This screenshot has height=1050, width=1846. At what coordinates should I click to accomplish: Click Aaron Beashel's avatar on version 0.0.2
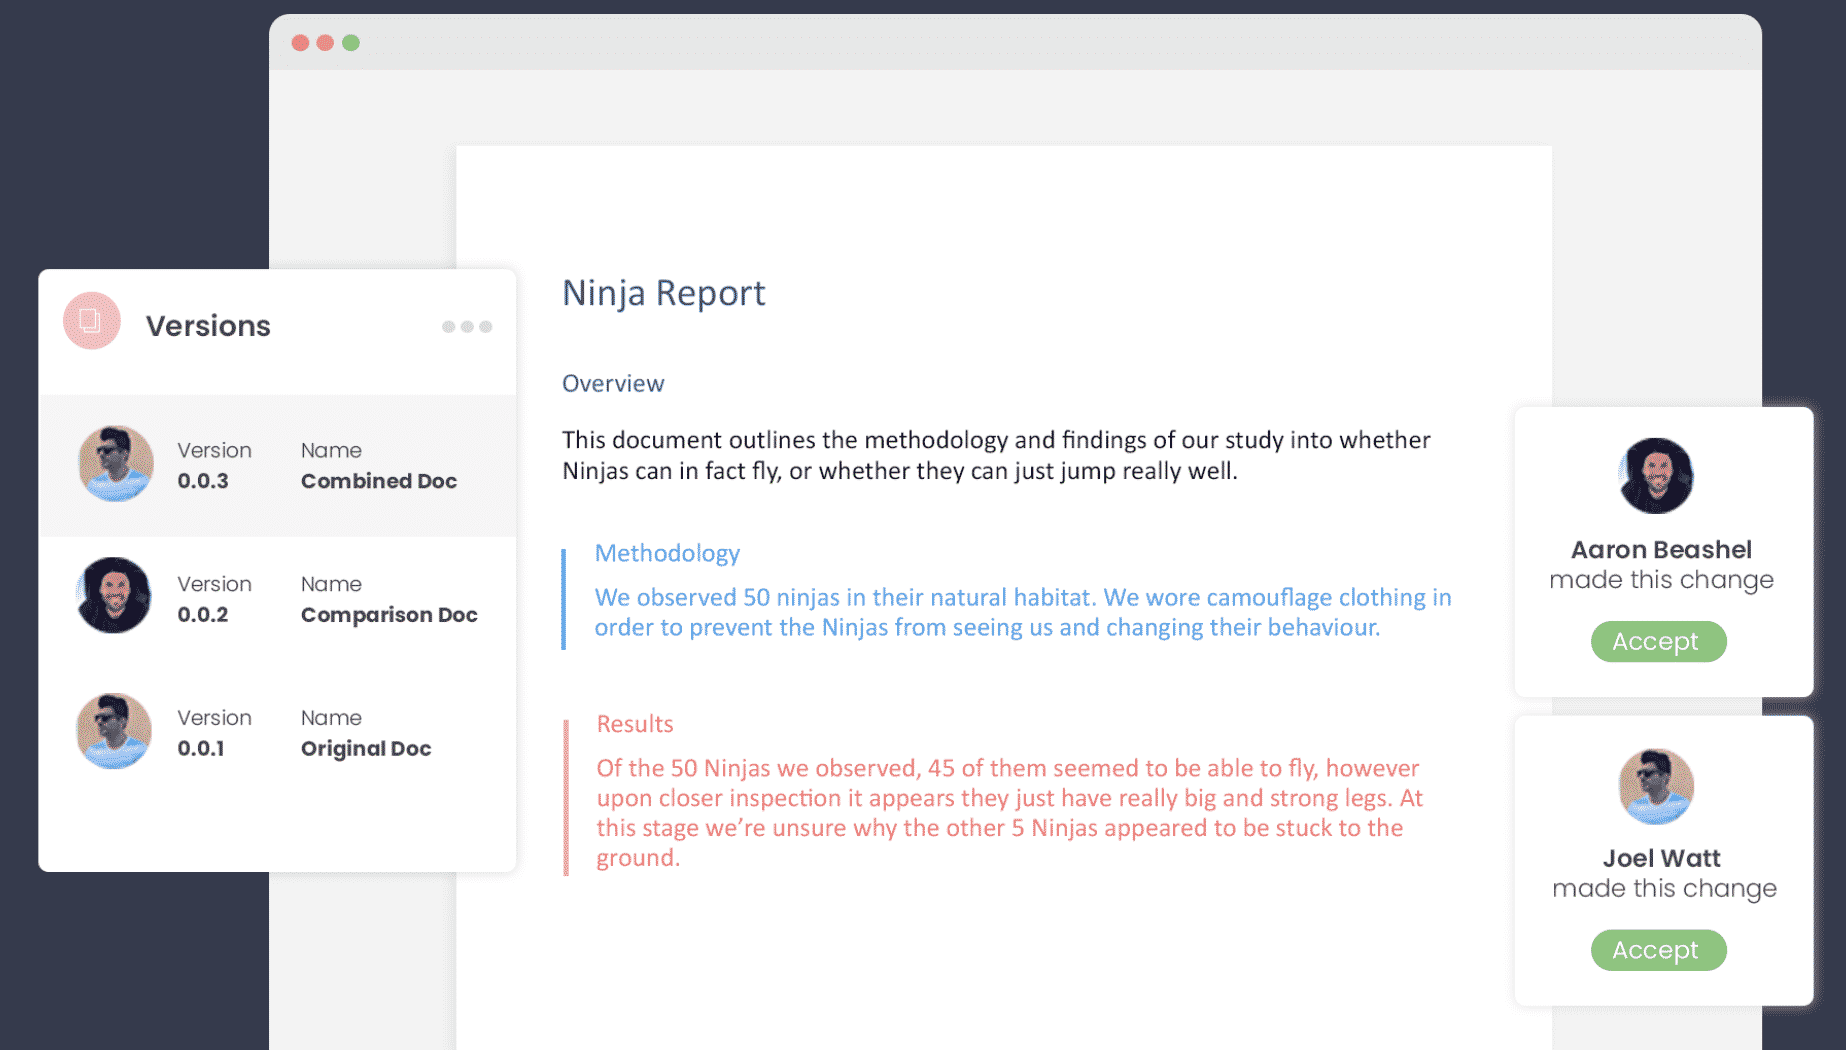pos(114,596)
